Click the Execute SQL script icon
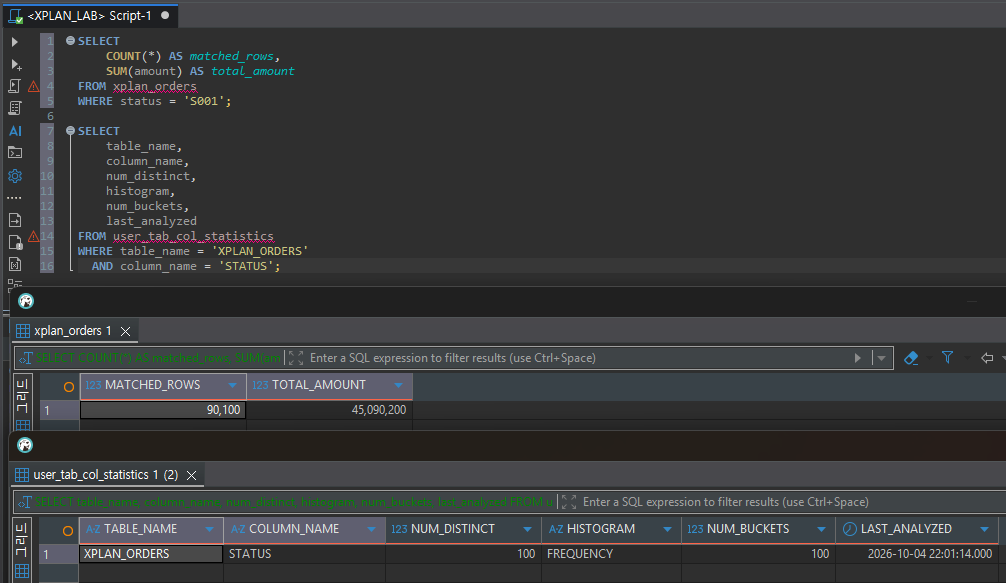This screenshot has height=583, width=1006. click(15, 86)
